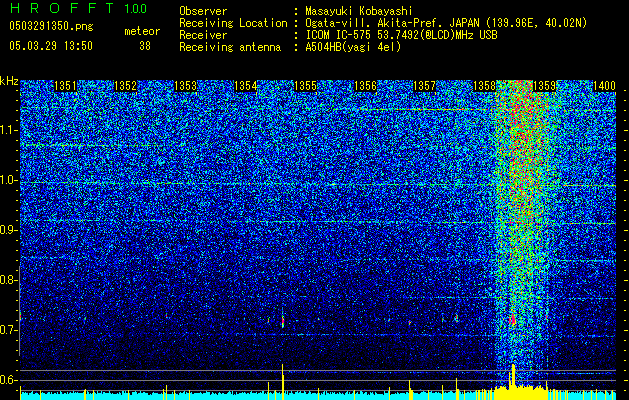The width and height of the screenshot is (629, 400).
Task: Click the 1351 time marker
Action: [x=65, y=86]
